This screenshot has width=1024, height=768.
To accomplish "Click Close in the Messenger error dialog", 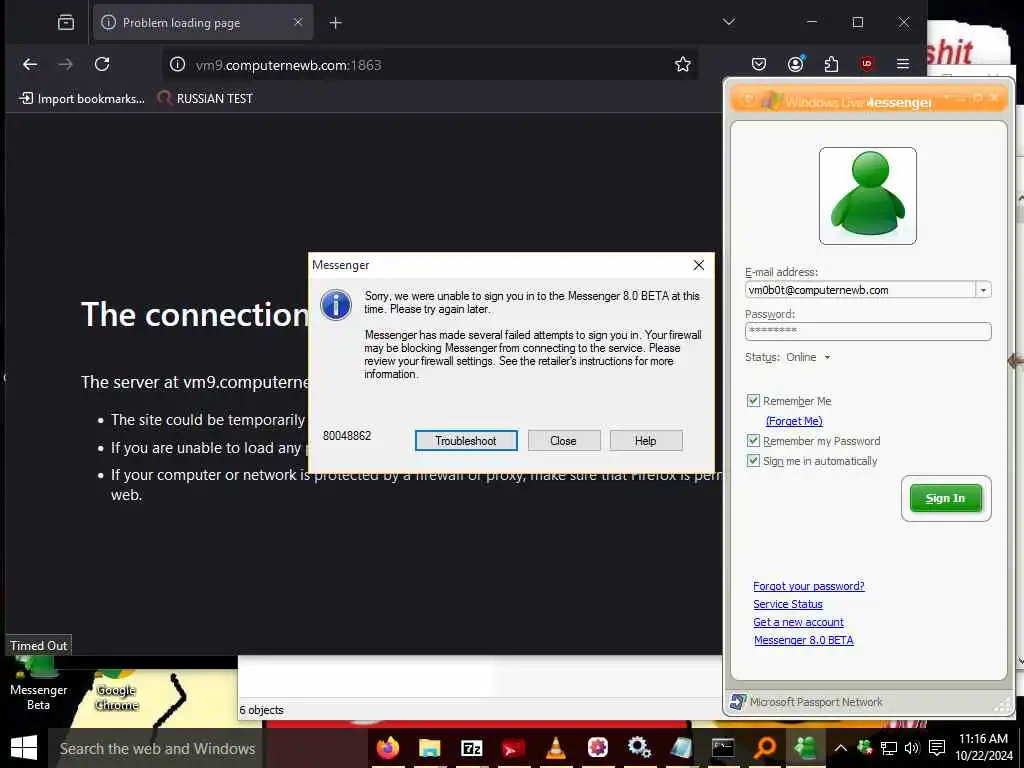I will pyautogui.click(x=564, y=441).
